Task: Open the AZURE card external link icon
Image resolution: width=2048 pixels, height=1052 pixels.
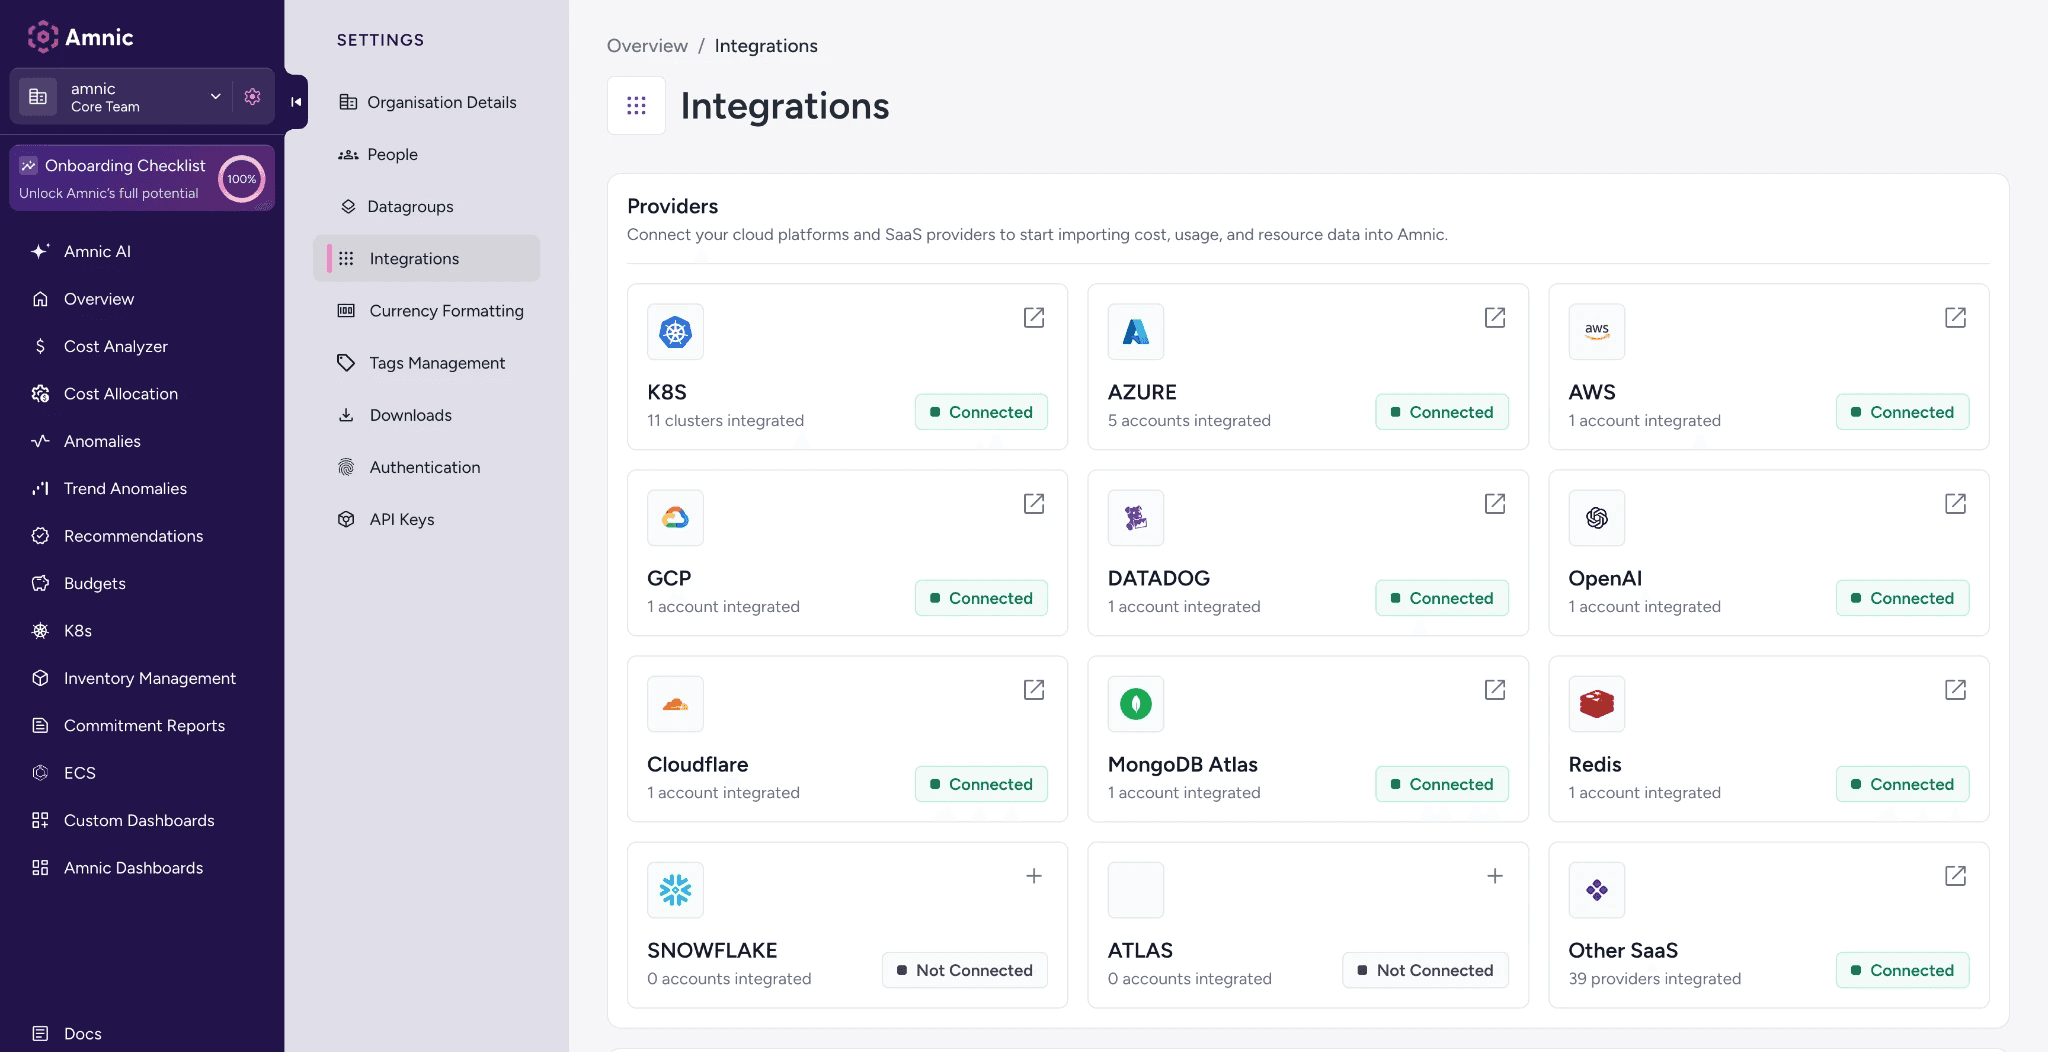Action: (x=1495, y=317)
